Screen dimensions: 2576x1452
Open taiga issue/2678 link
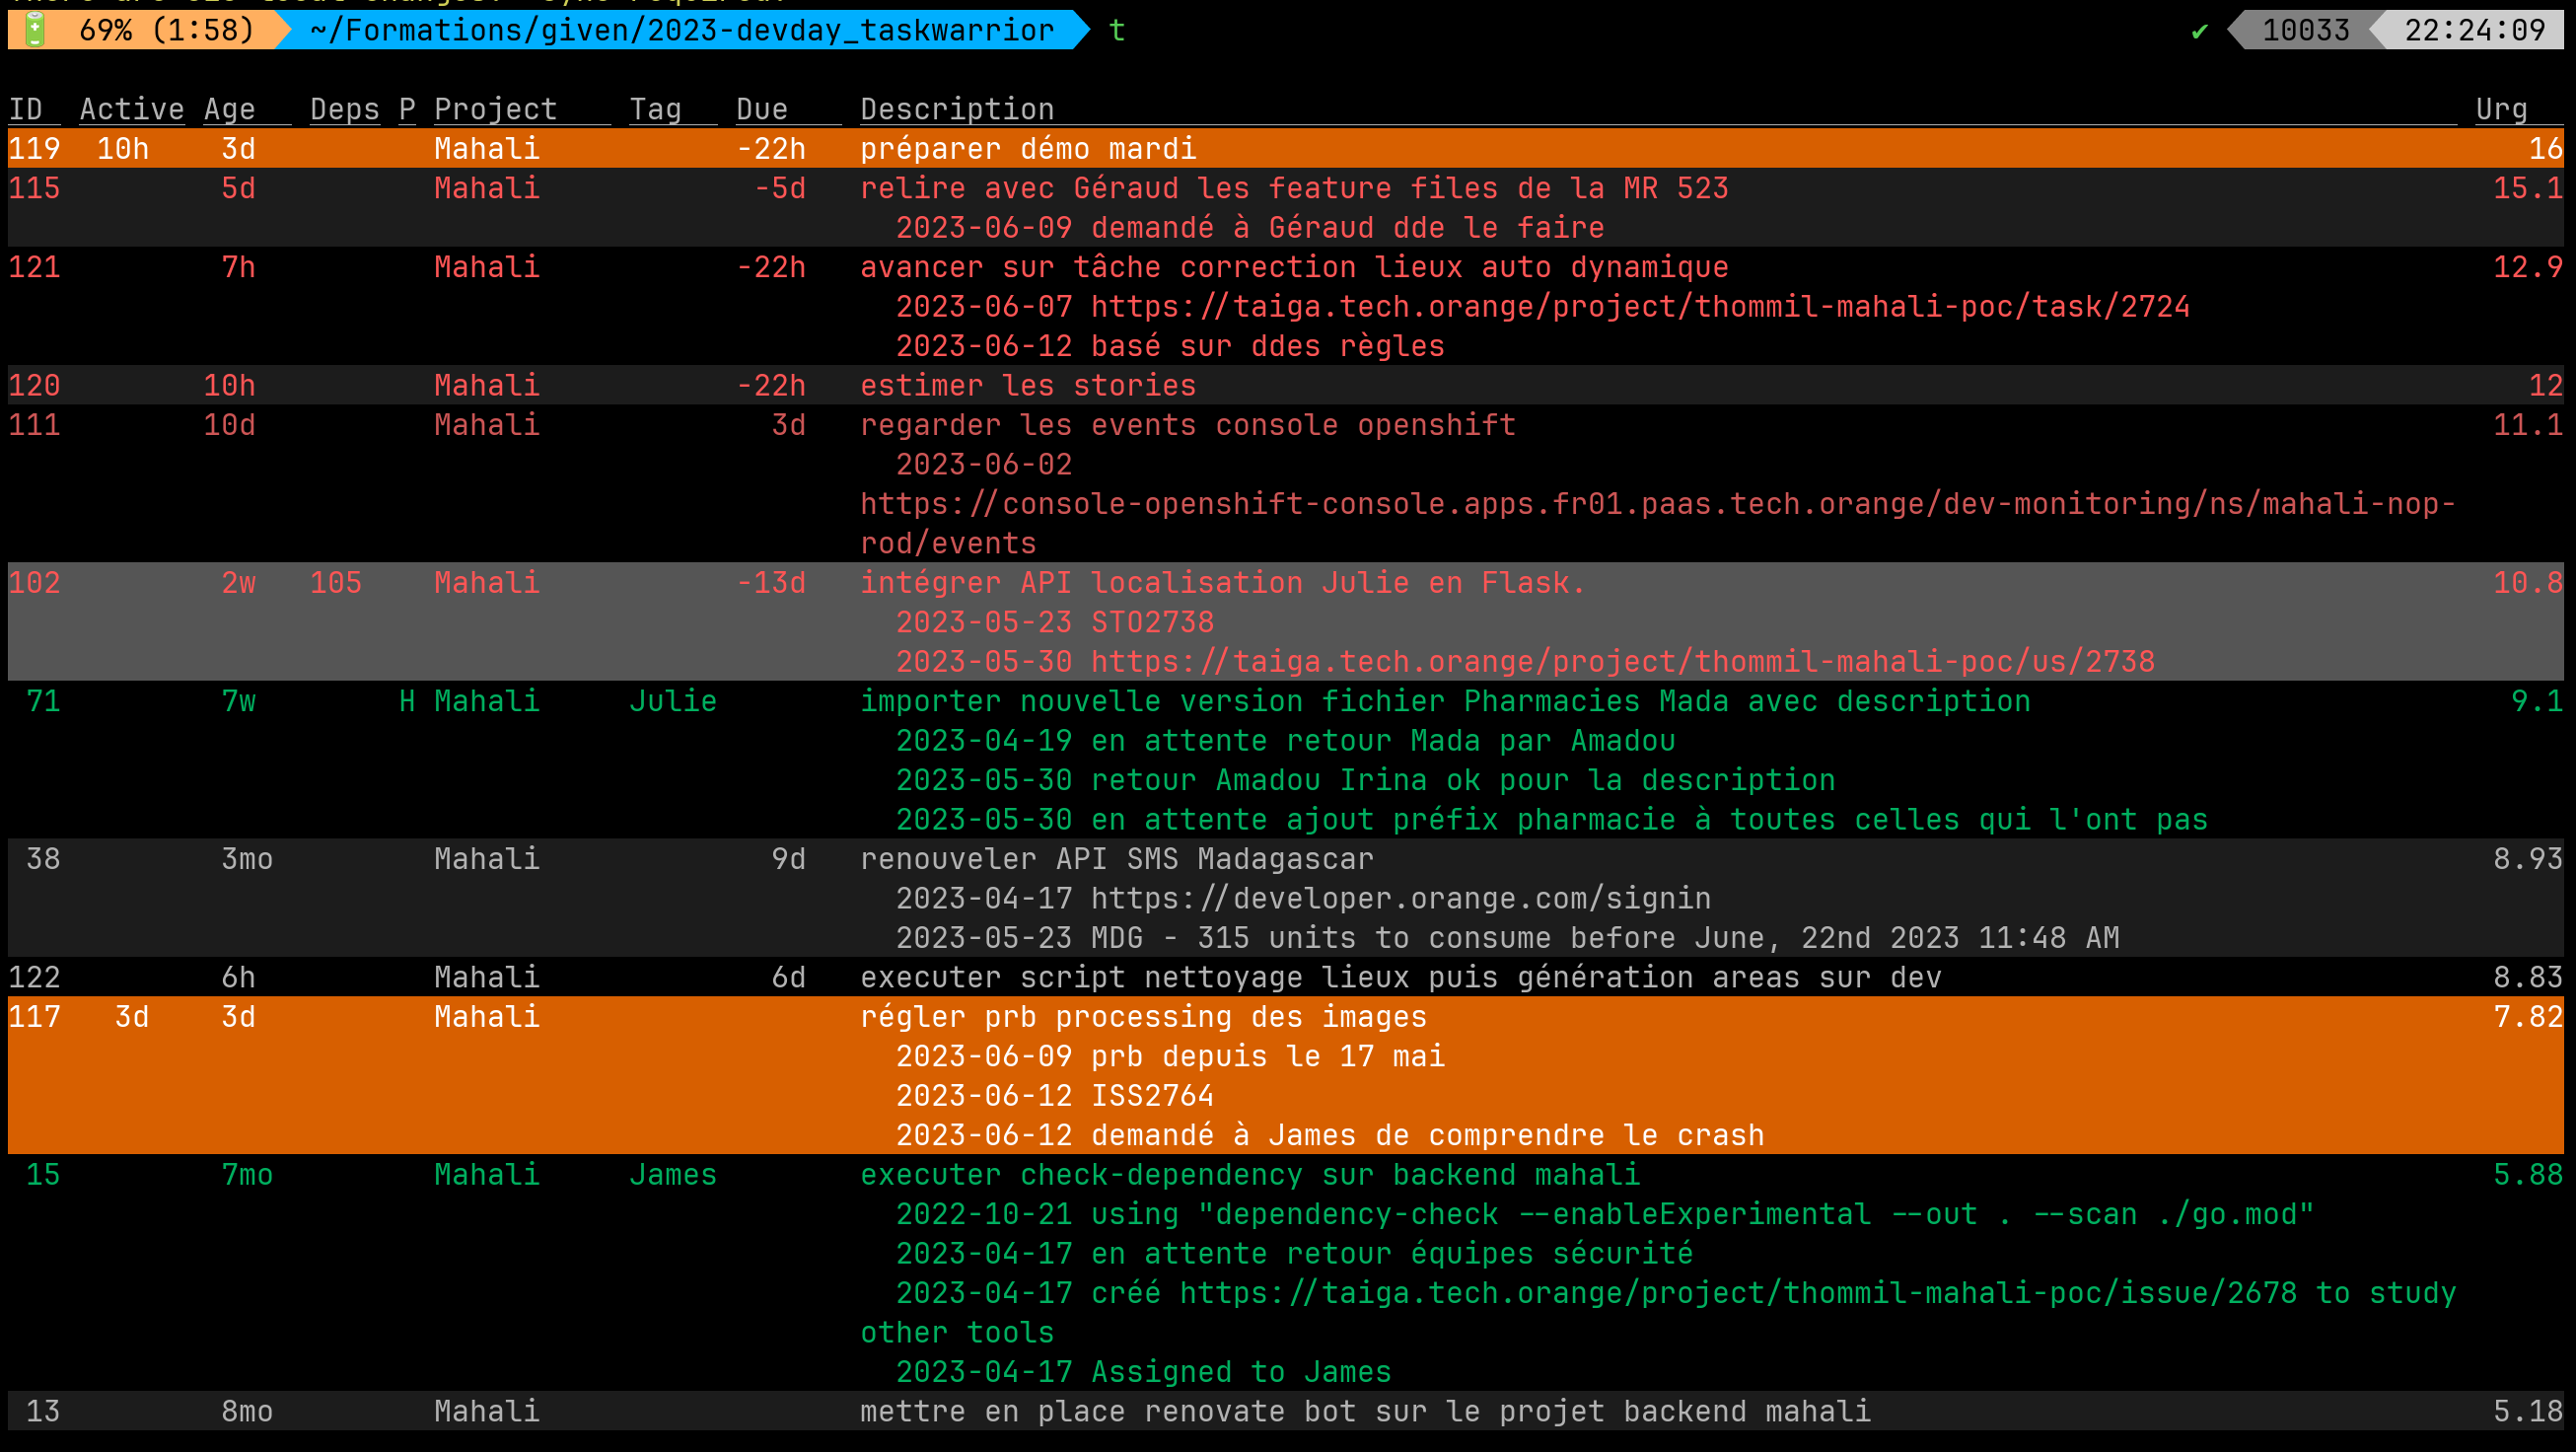click(1737, 1294)
